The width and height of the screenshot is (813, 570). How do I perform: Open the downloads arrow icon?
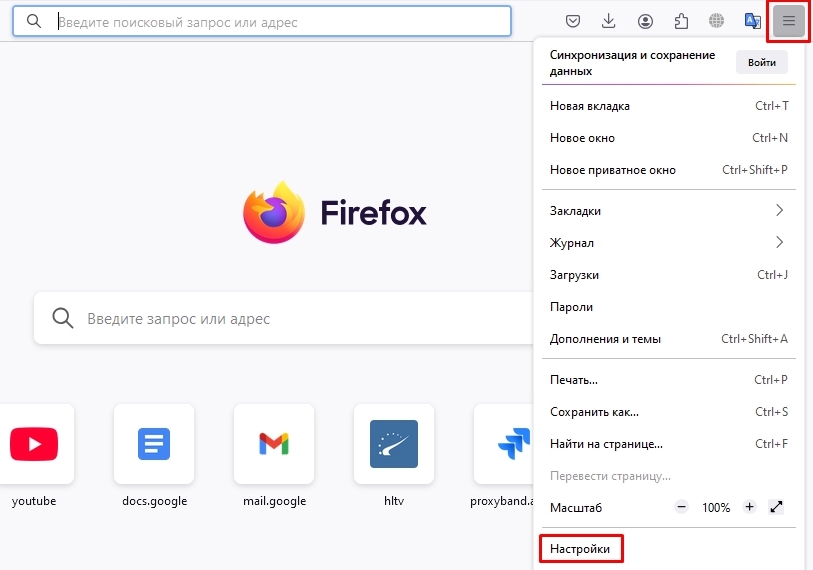coord(609,21)
